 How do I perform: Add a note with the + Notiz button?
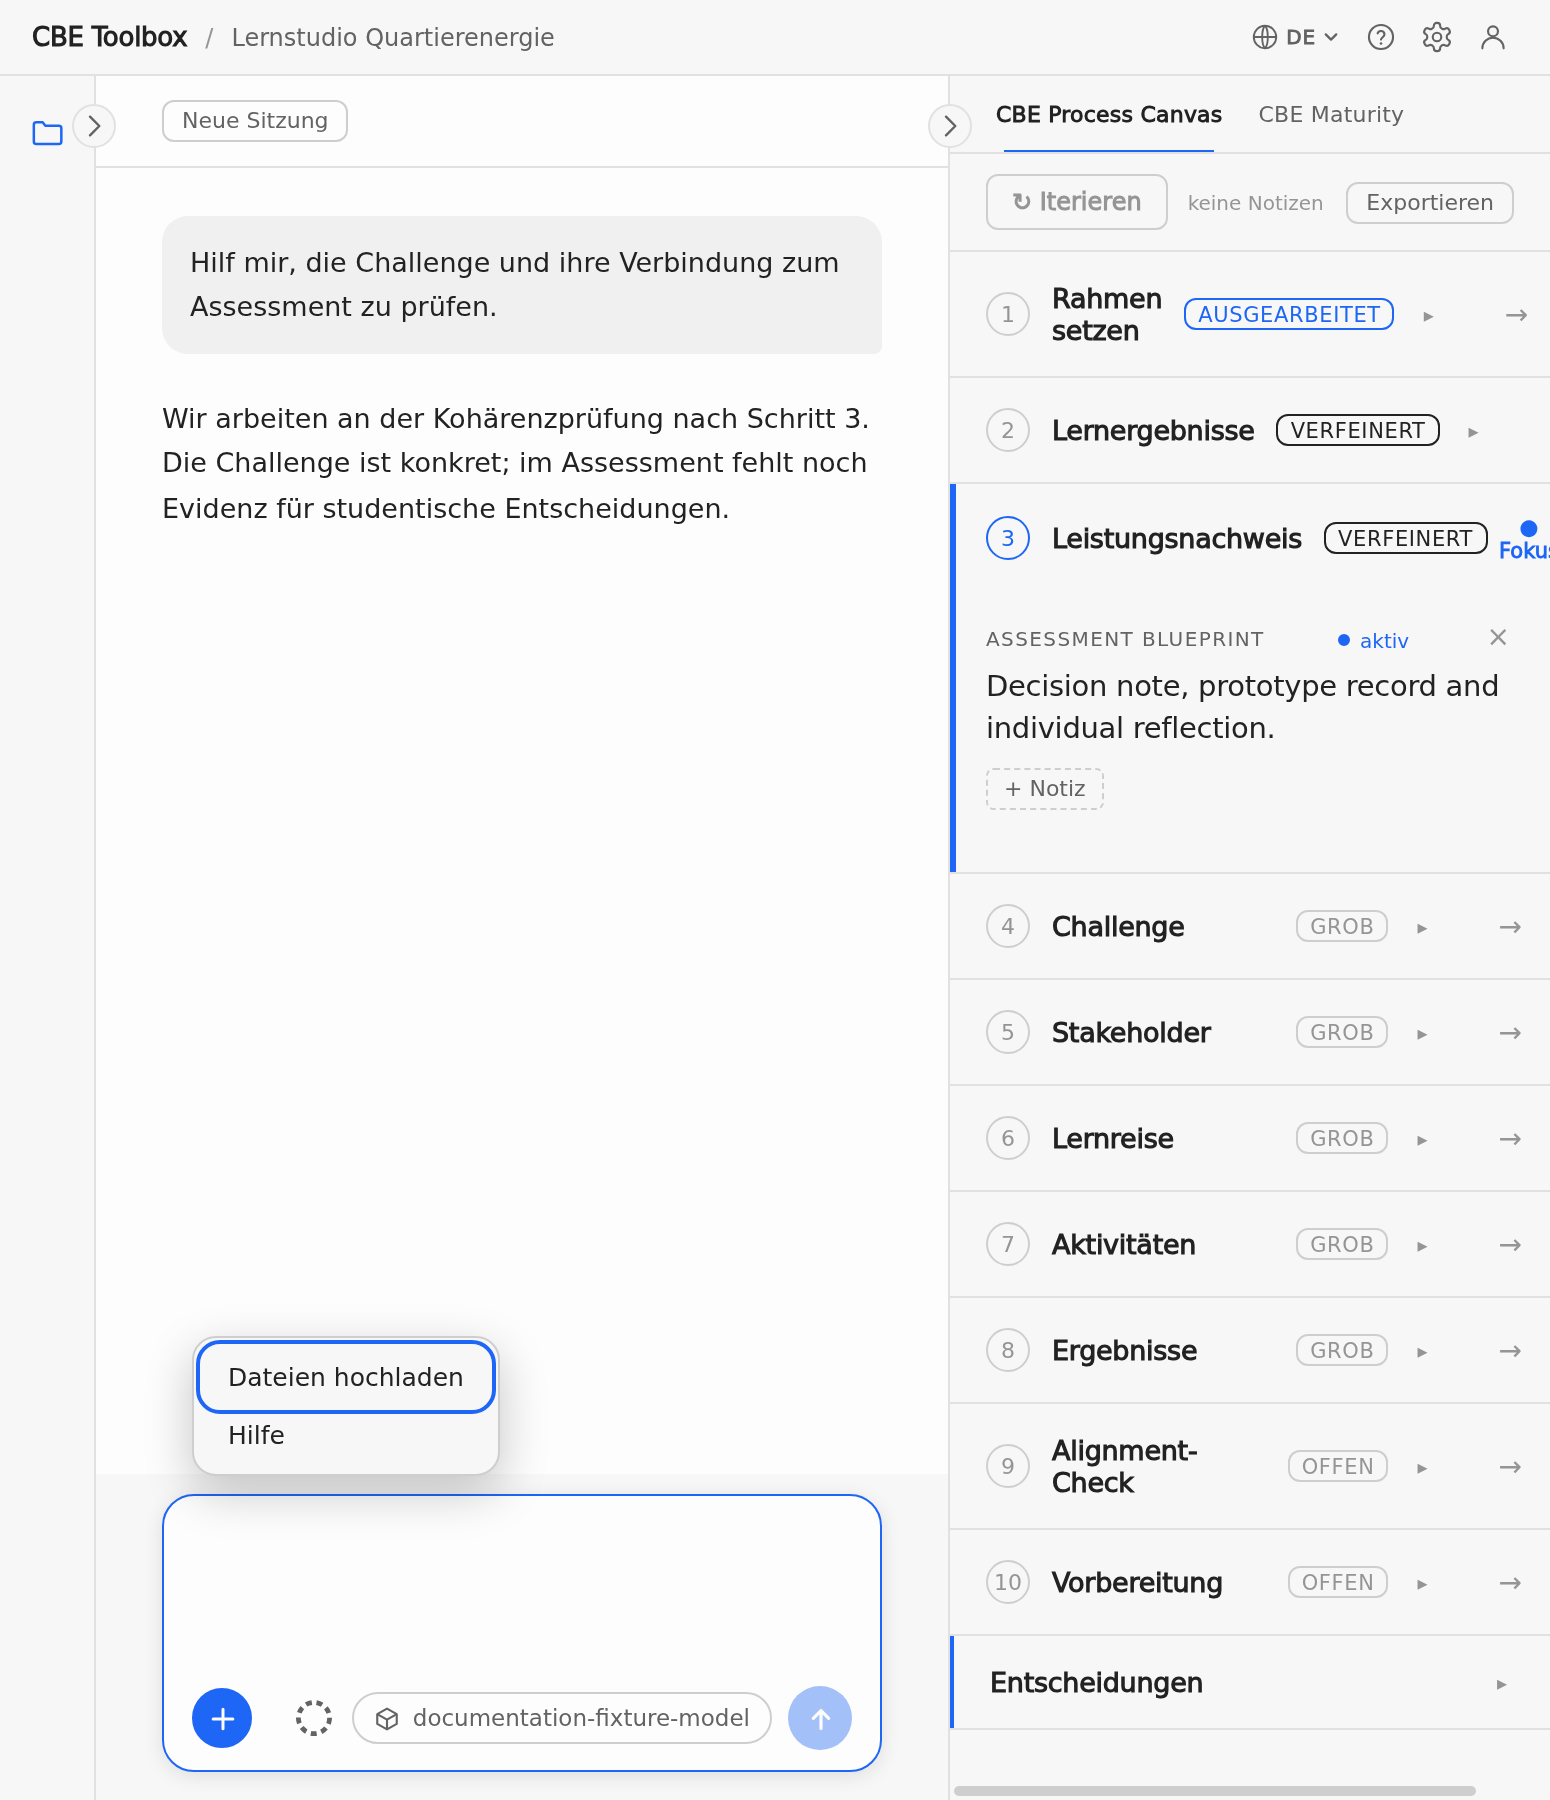(1045, 789)
